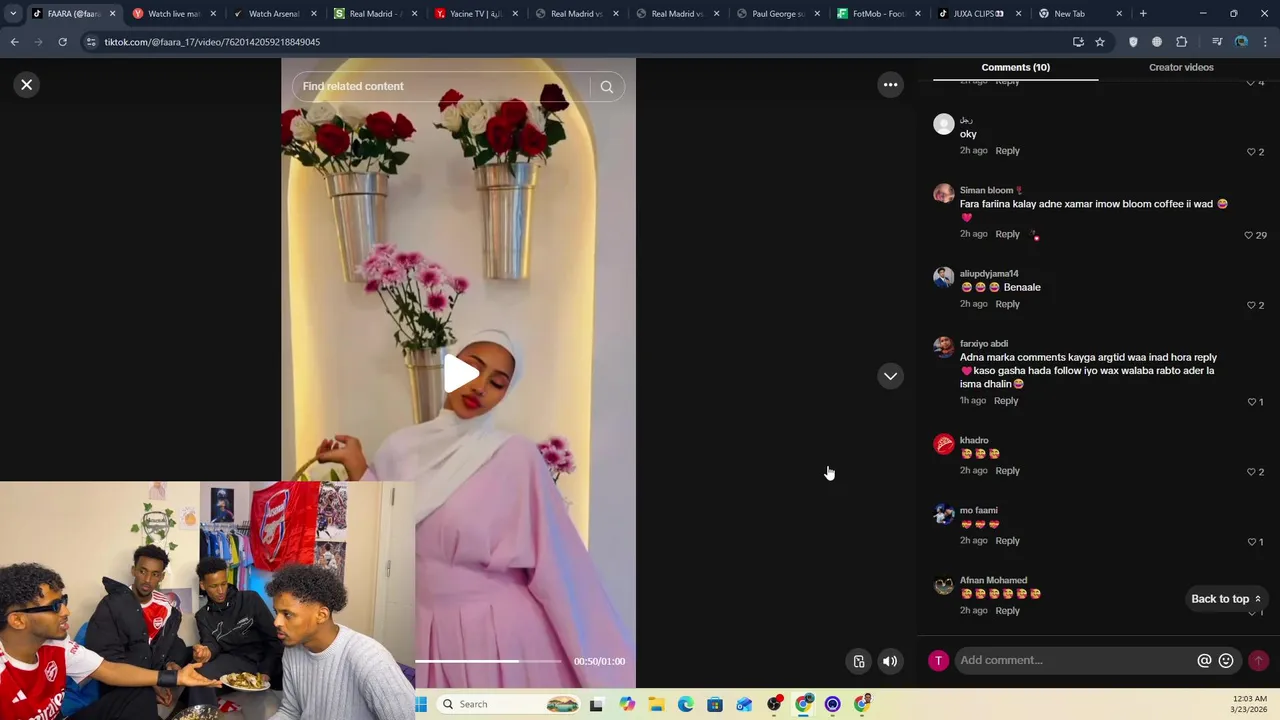
Task: Open Siman bloom's profile avatar
Action: pyautogui.click(x=944, y=194)
